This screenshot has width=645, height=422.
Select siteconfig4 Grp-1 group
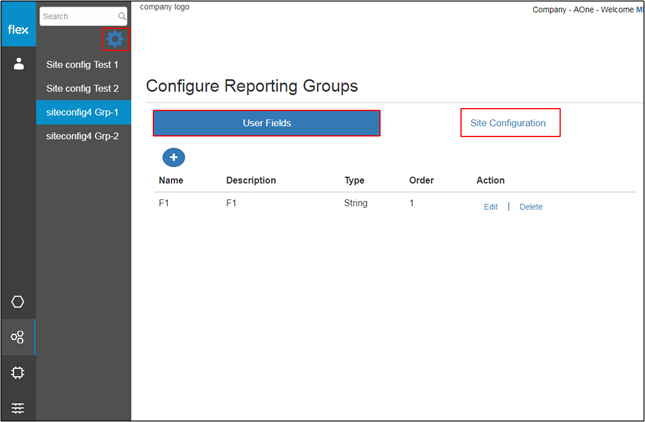tap(84, 112)
